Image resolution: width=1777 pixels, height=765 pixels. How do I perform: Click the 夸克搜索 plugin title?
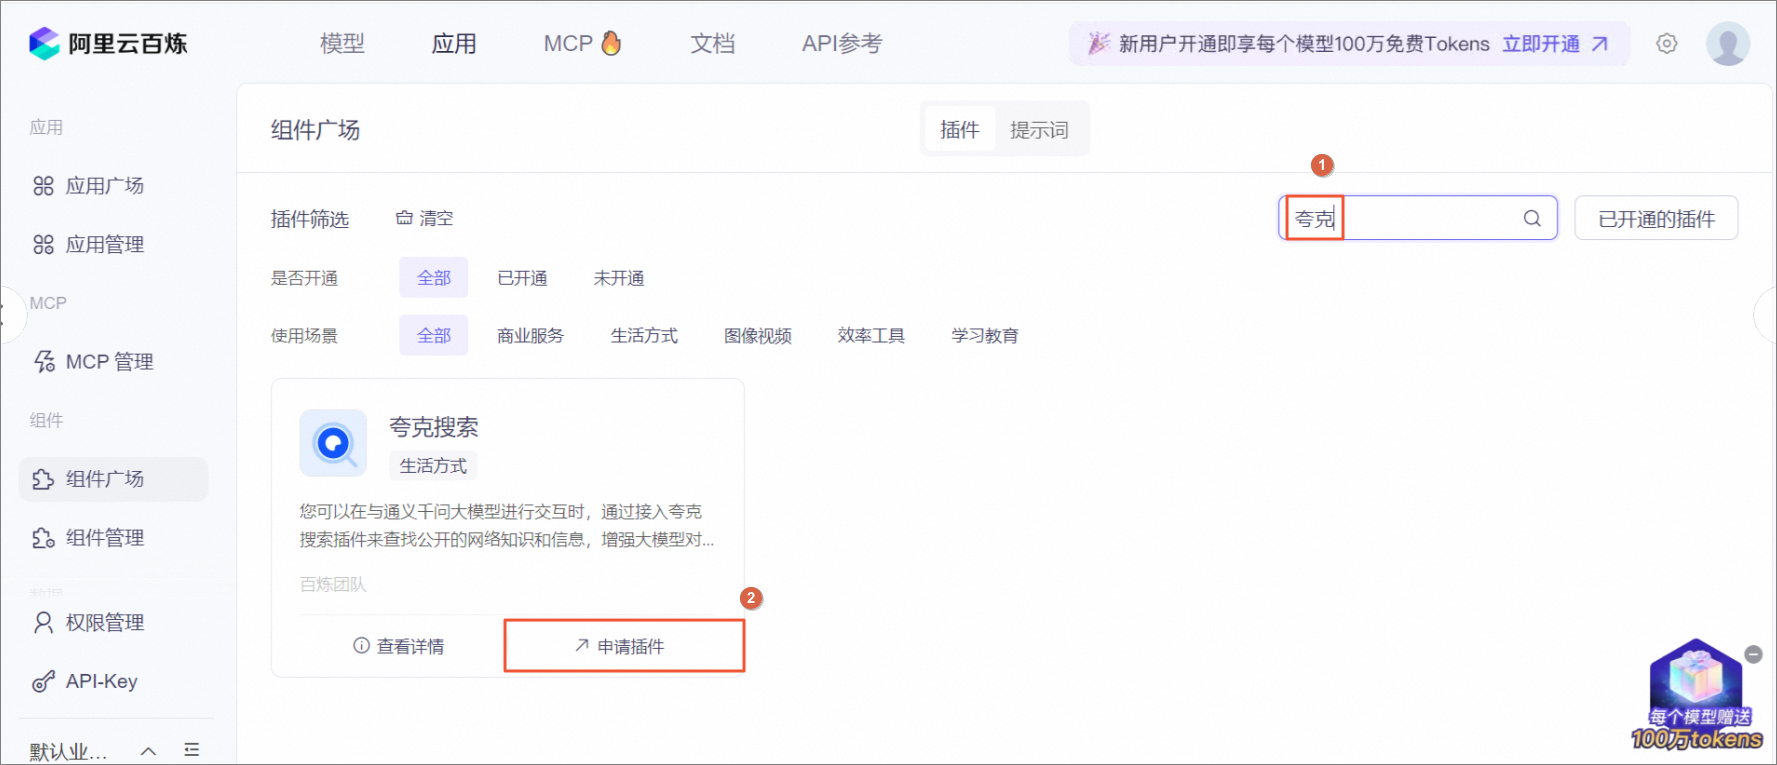434,427
